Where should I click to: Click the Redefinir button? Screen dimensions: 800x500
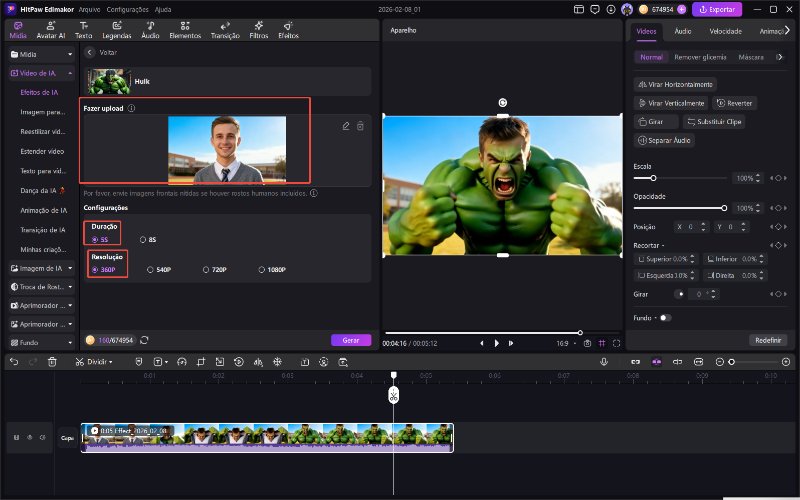(768, 340)
